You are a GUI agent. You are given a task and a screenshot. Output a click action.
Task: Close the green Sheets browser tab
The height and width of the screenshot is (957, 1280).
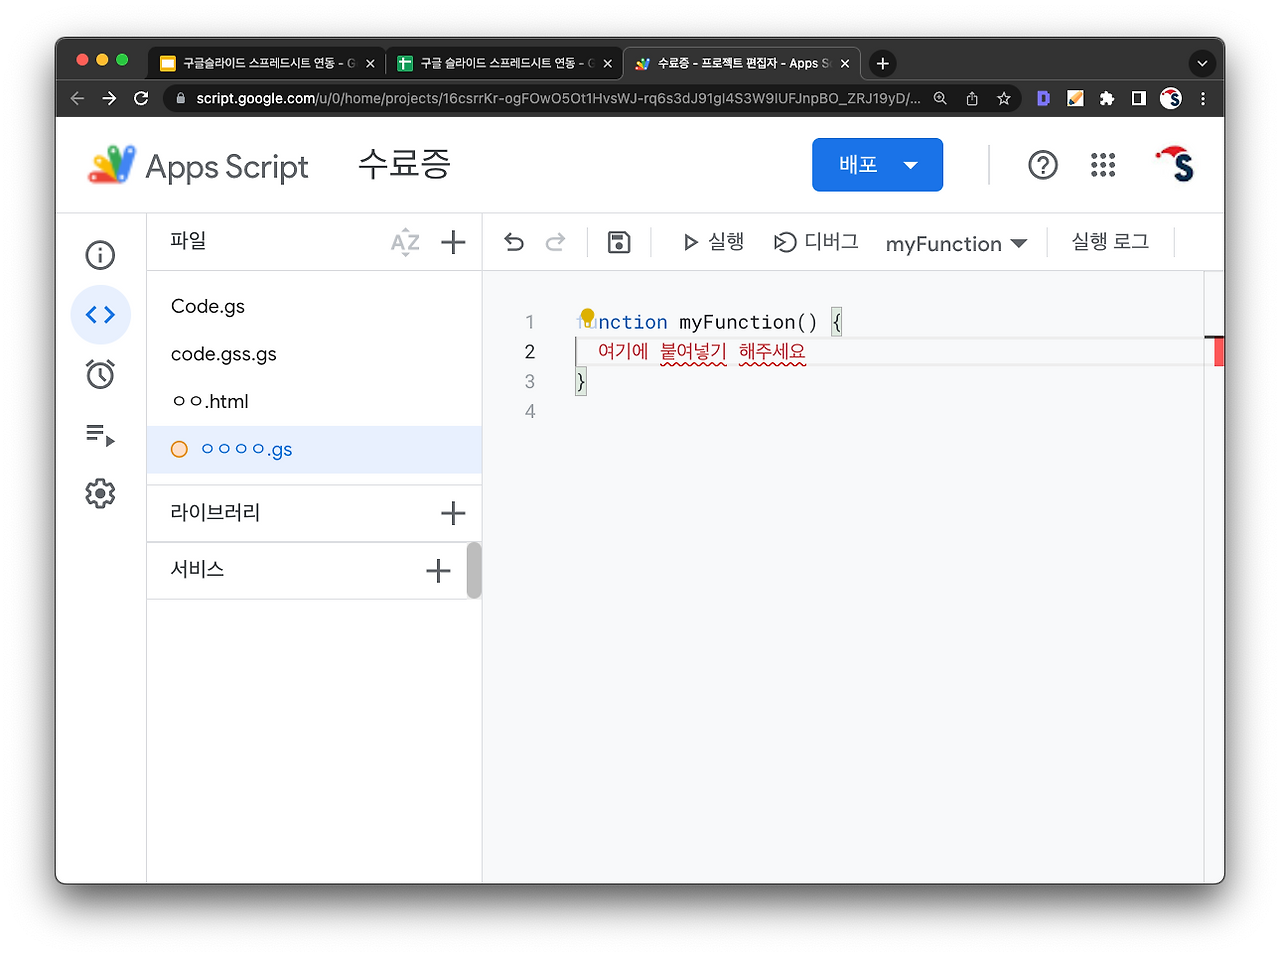(x=608, y=63)
